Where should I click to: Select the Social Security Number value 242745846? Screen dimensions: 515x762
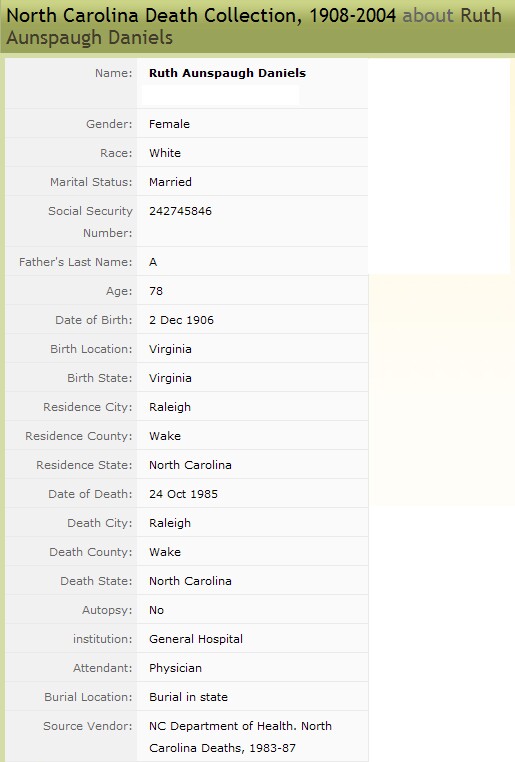pos(180,211)
